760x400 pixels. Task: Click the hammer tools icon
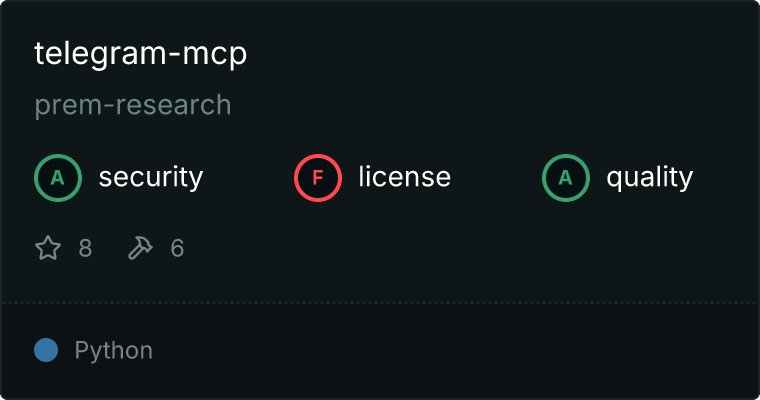pos(140,248)
